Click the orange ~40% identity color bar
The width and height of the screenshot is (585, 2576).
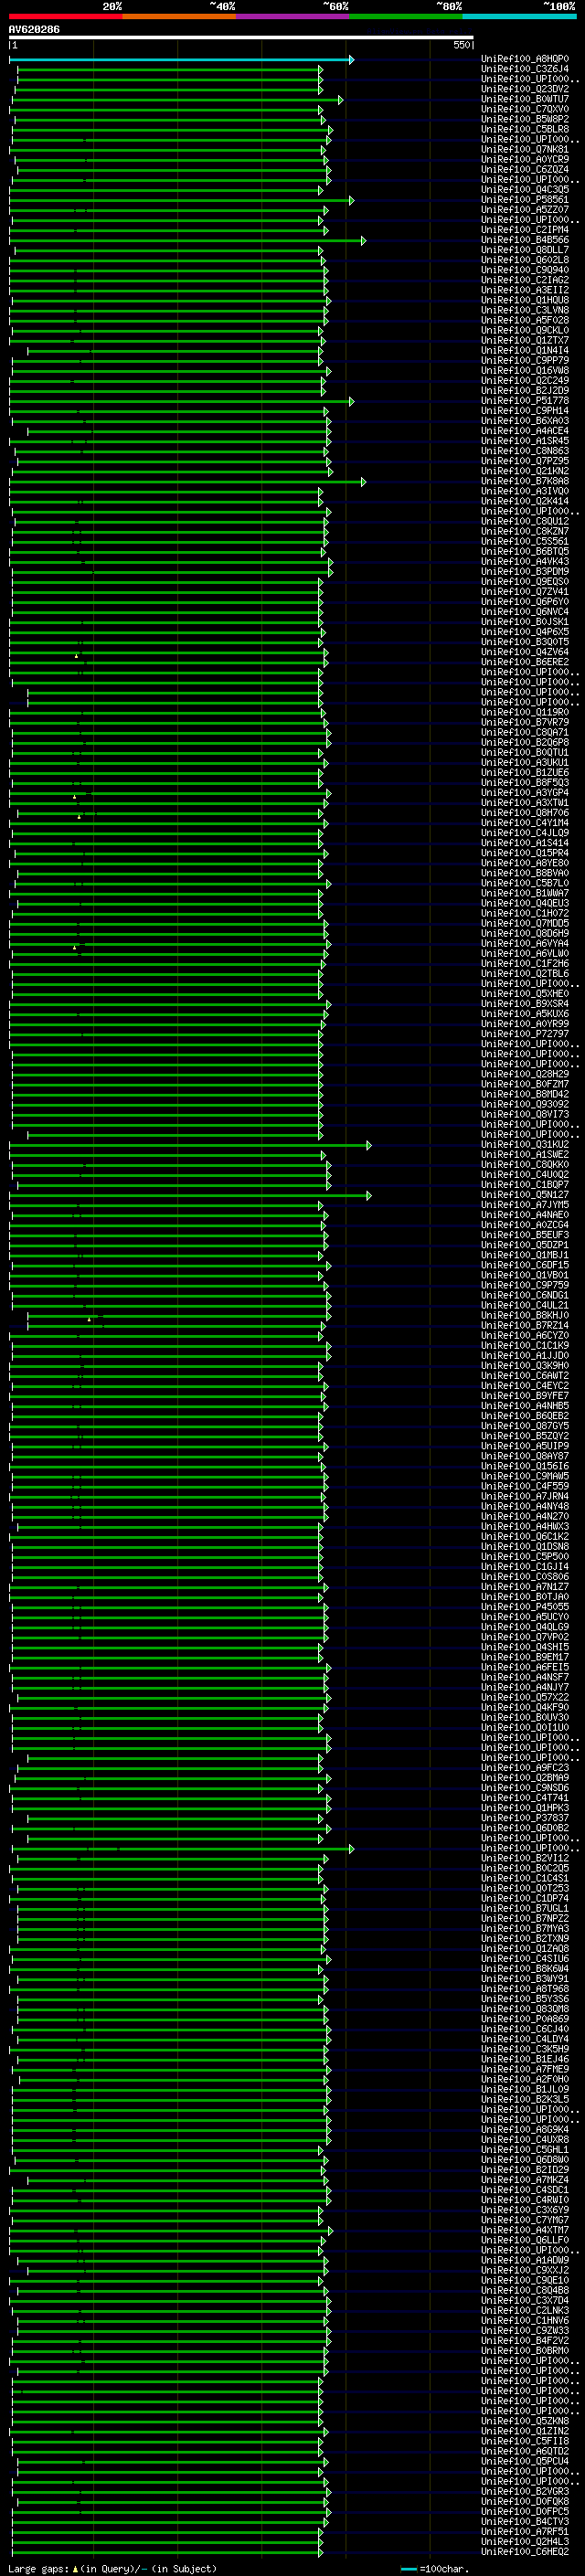click(180, 17)
